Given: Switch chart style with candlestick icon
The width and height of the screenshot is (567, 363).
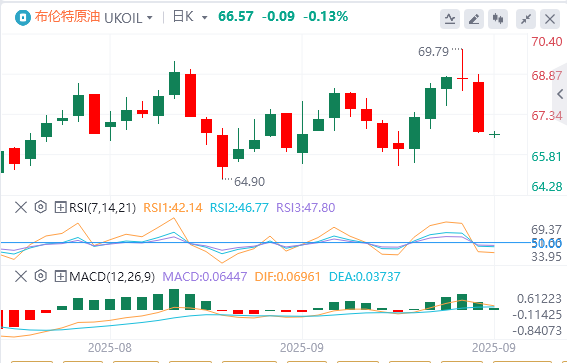Looking at the screenshot, I should point(498,19).
